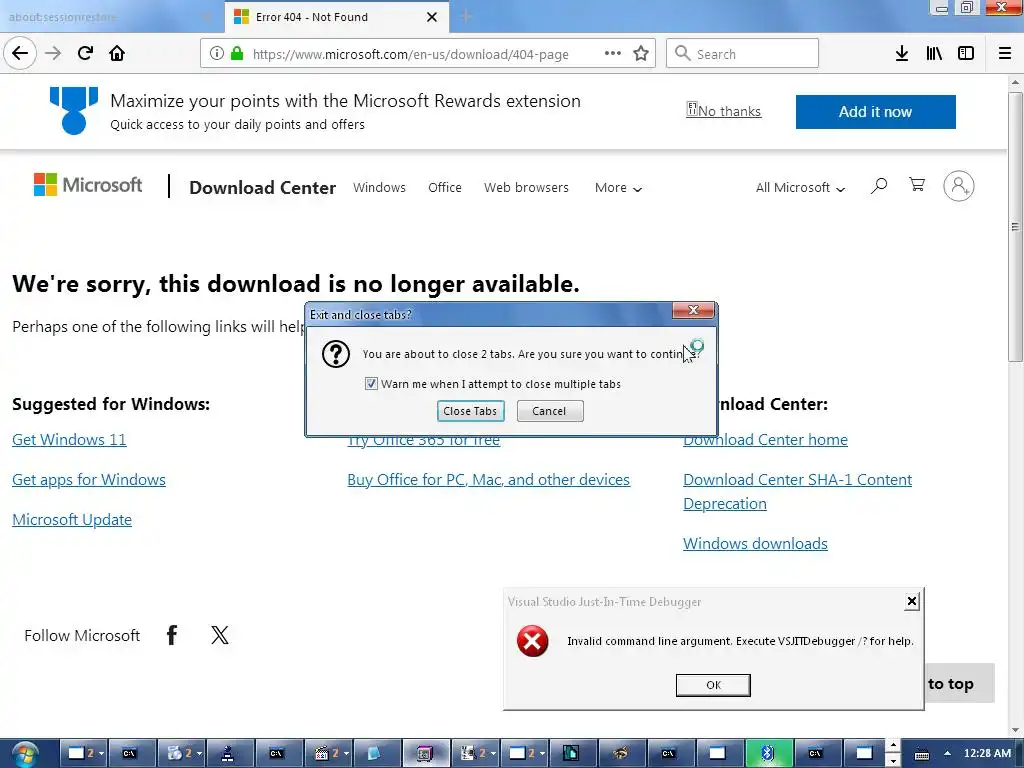The height and width of the screenshot is (768, 1024).
Task: Open the site search magnifier icon
Action: [879, 186]
